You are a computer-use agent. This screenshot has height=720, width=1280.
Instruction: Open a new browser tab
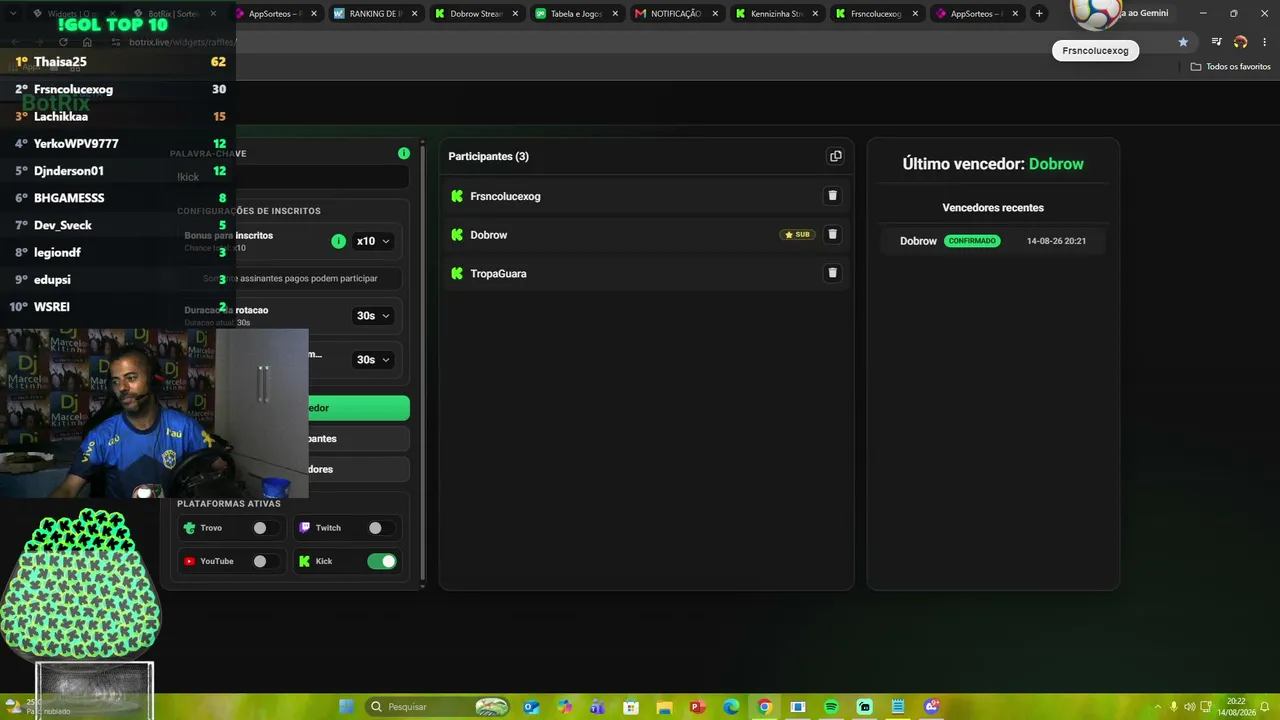pos(1039,14)
